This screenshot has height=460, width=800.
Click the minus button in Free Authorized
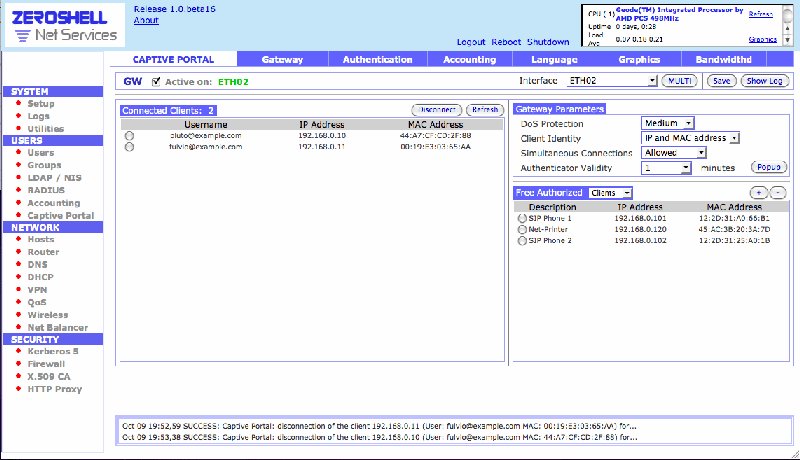pyautogui.click(x=778, y=192)
